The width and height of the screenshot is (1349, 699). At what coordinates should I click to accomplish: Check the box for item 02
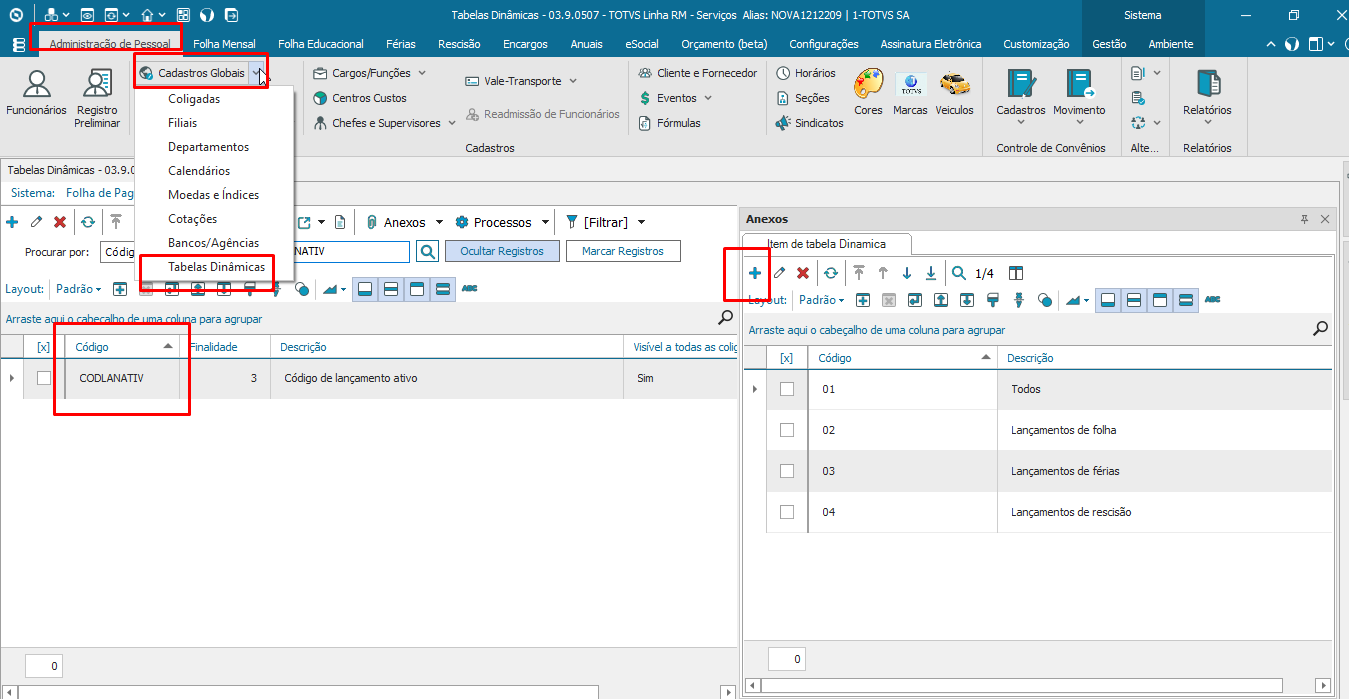point(787,430)
